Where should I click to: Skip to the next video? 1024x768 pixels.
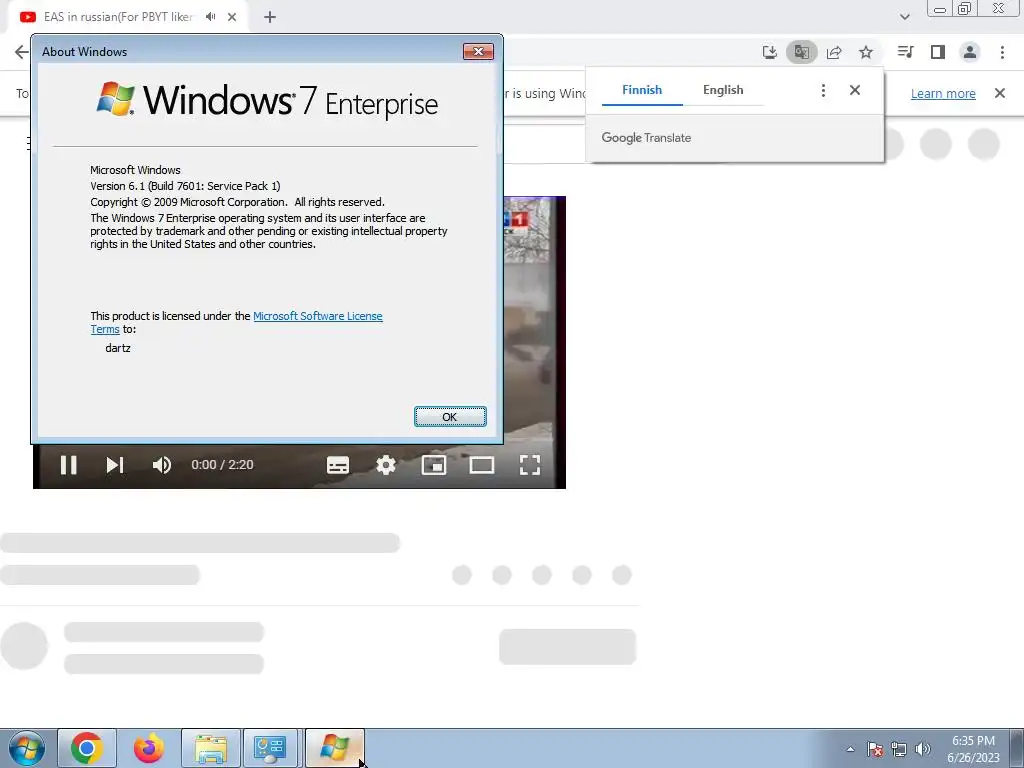pos(115,465)
